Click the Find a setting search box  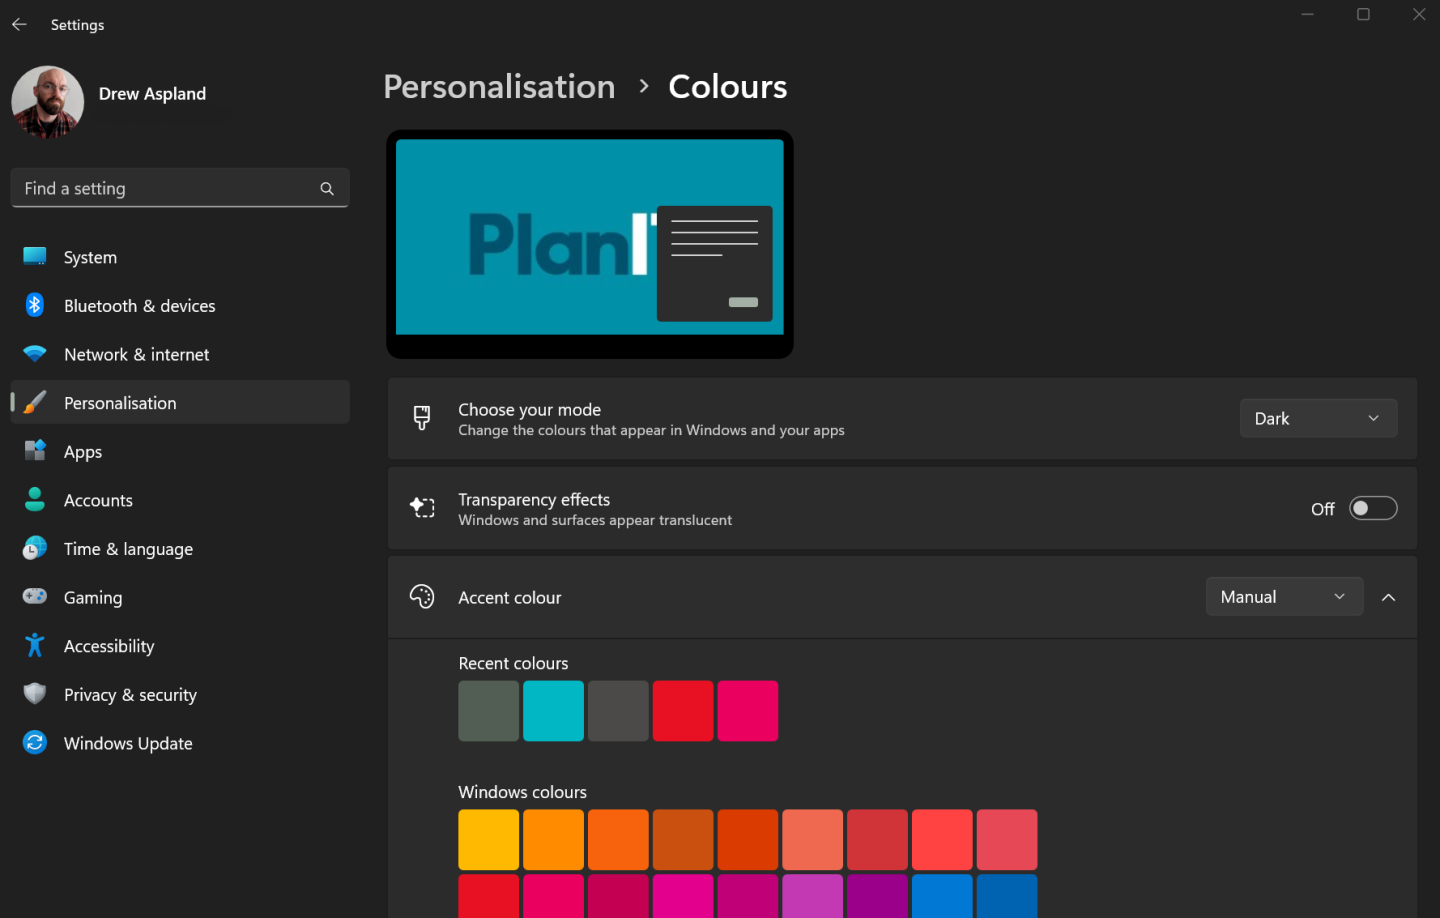point(180,188)
